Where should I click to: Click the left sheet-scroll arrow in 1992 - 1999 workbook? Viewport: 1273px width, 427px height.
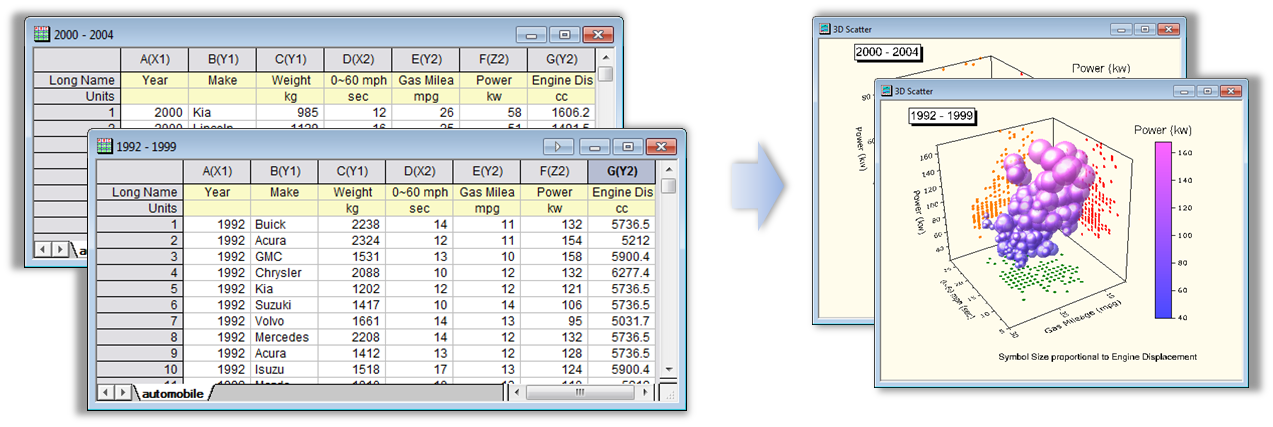point(106,393)
